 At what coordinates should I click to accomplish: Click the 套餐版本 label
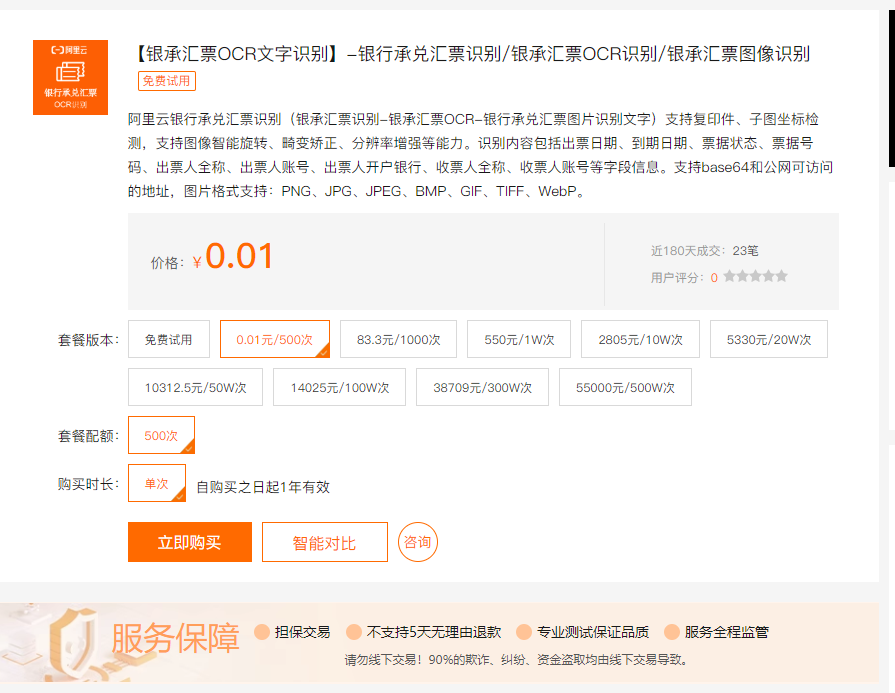tap(88, 340)
